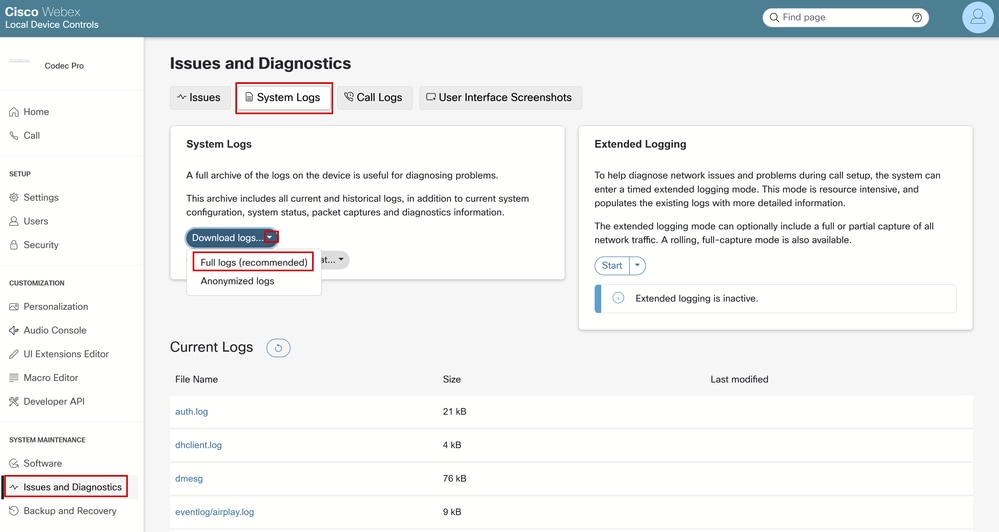Click the Macro Editor lines icon
This screenshot has width=999, height=532.
(x=13, y=377)
